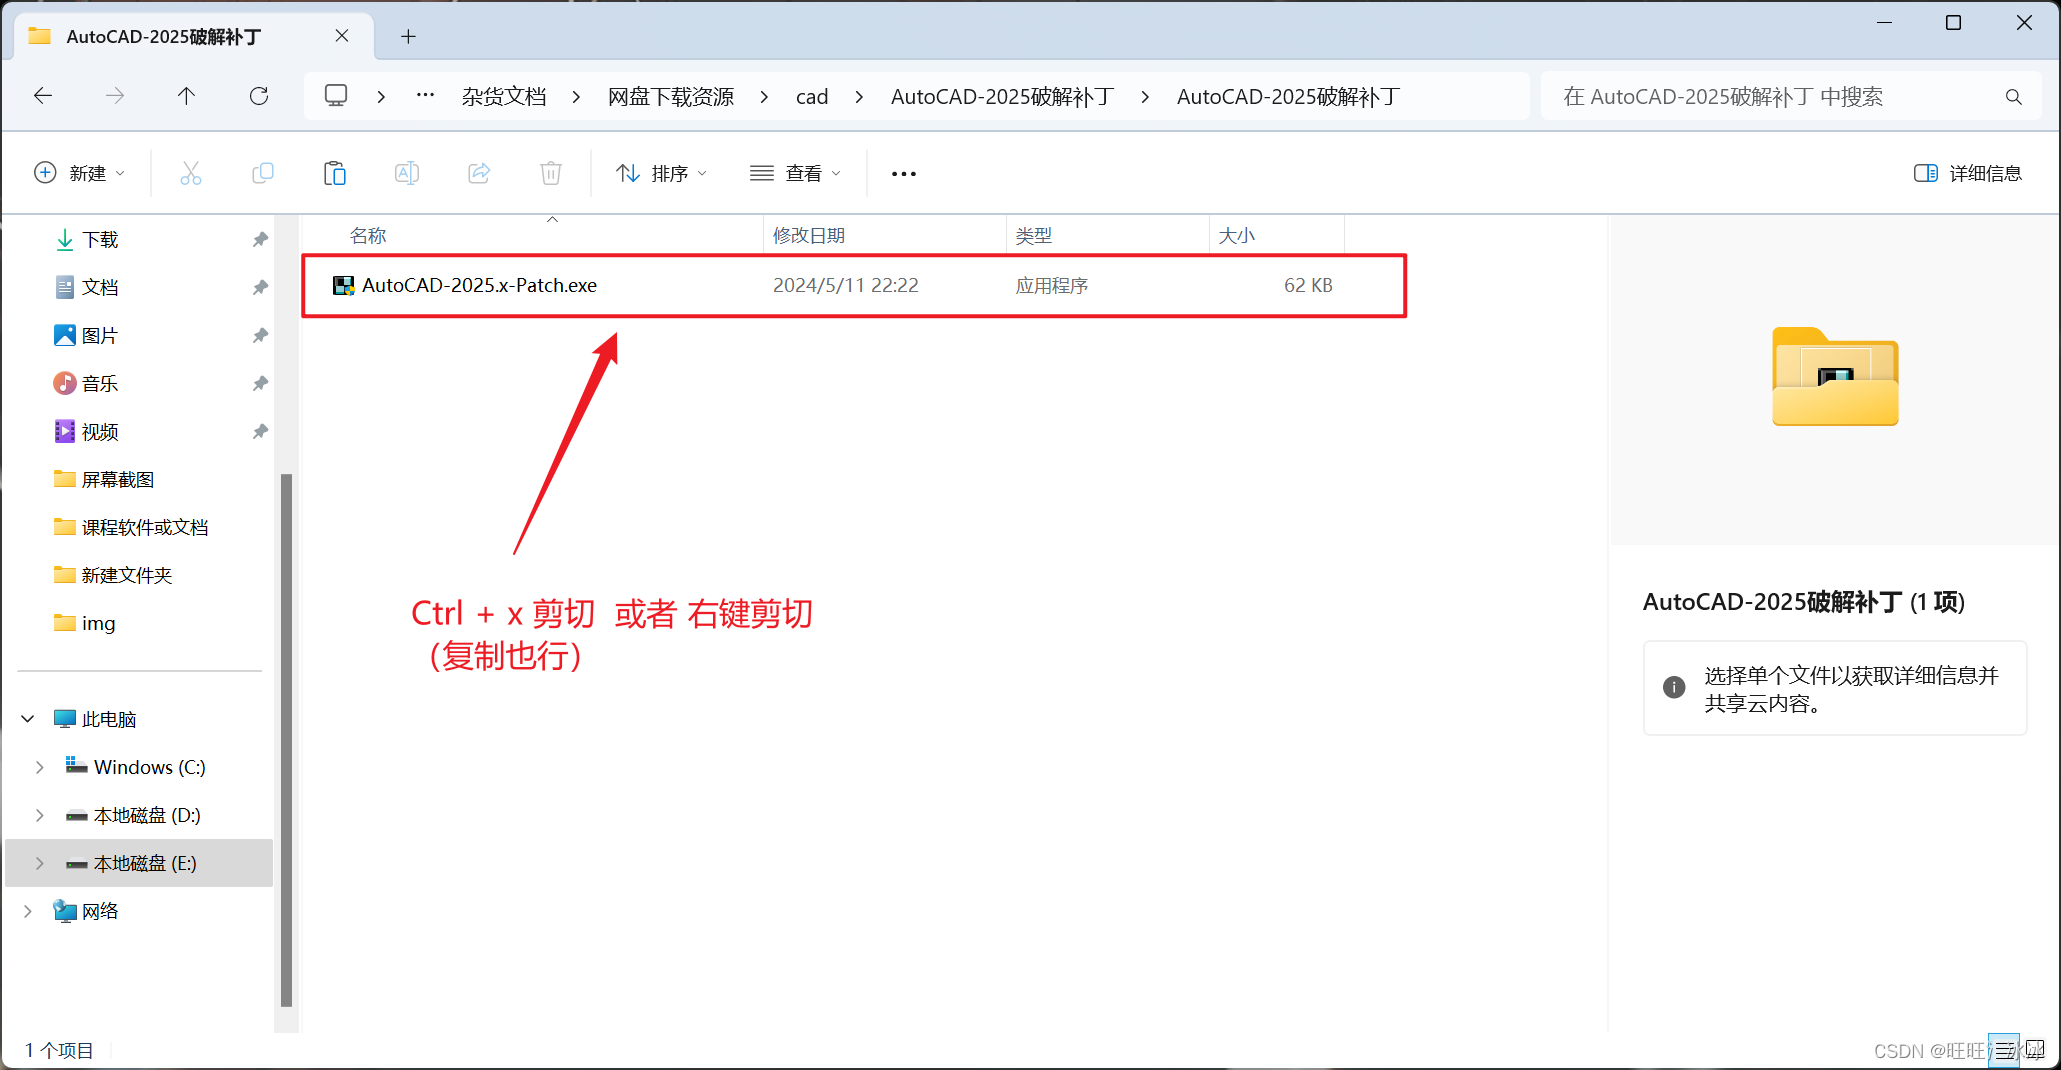Click the Cut scissors icon
The width and height of the screenshot is (2061, 1070).
click(x=191, y=173)
